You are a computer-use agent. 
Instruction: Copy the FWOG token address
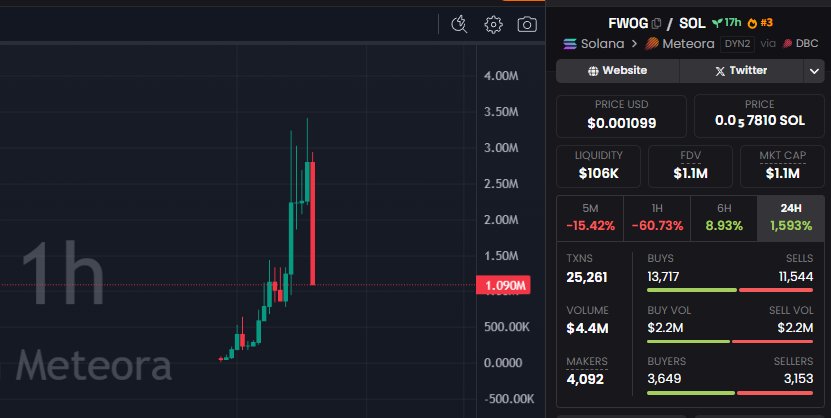[657, 22]
